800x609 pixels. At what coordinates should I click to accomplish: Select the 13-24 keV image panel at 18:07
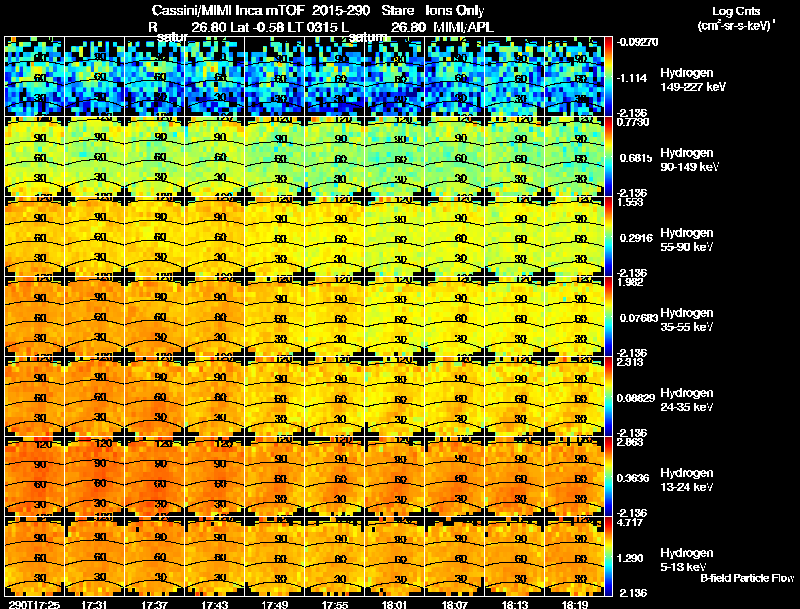[455, 477]
